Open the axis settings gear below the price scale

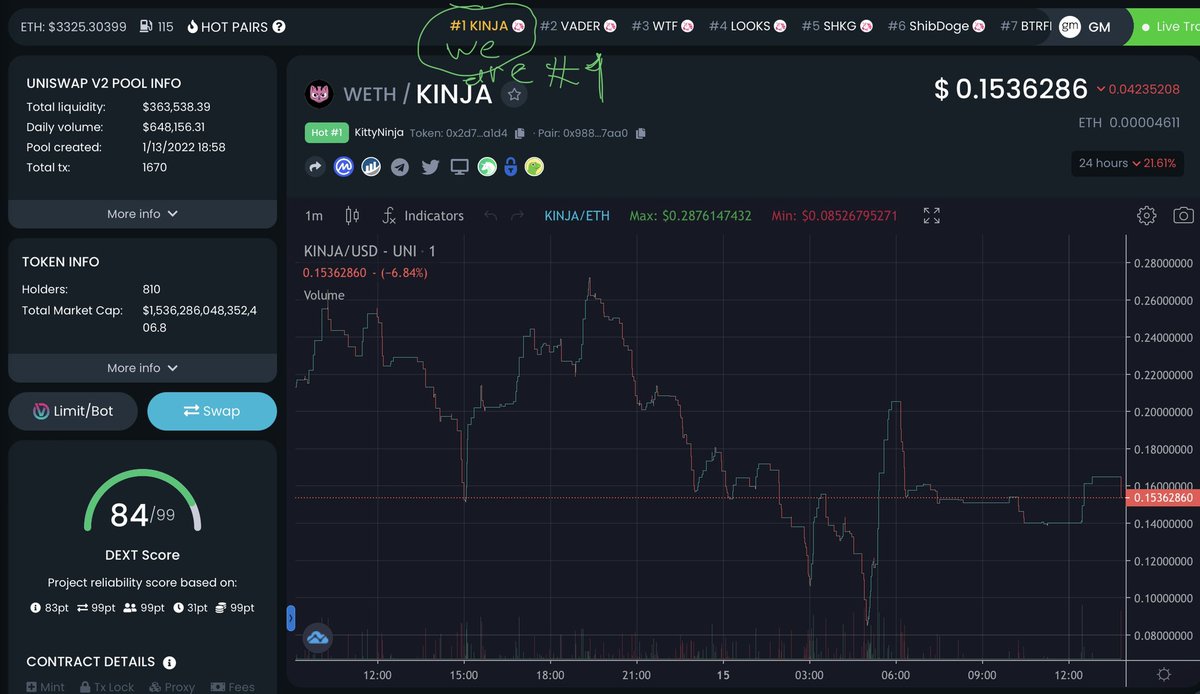(x=1163, y=675)
